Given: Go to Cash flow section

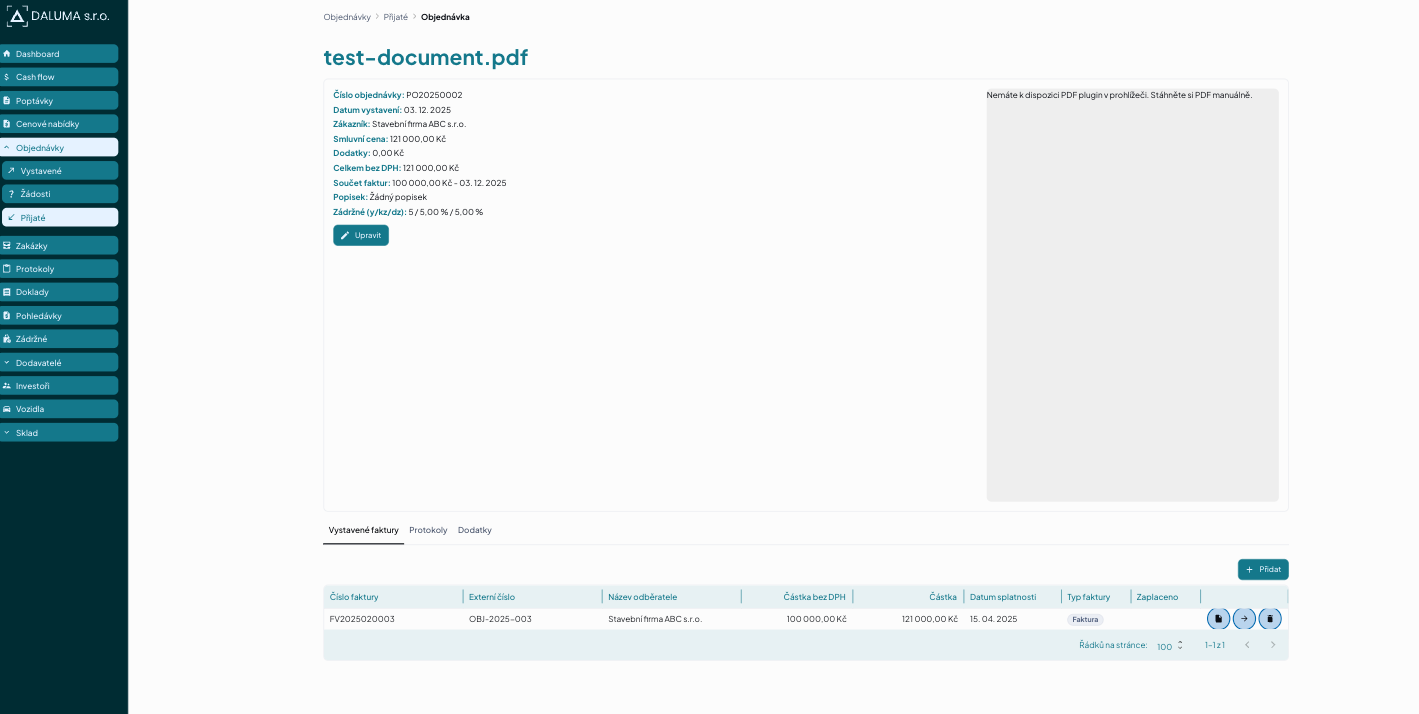Looking at the screenshot, I should [59, 77].
